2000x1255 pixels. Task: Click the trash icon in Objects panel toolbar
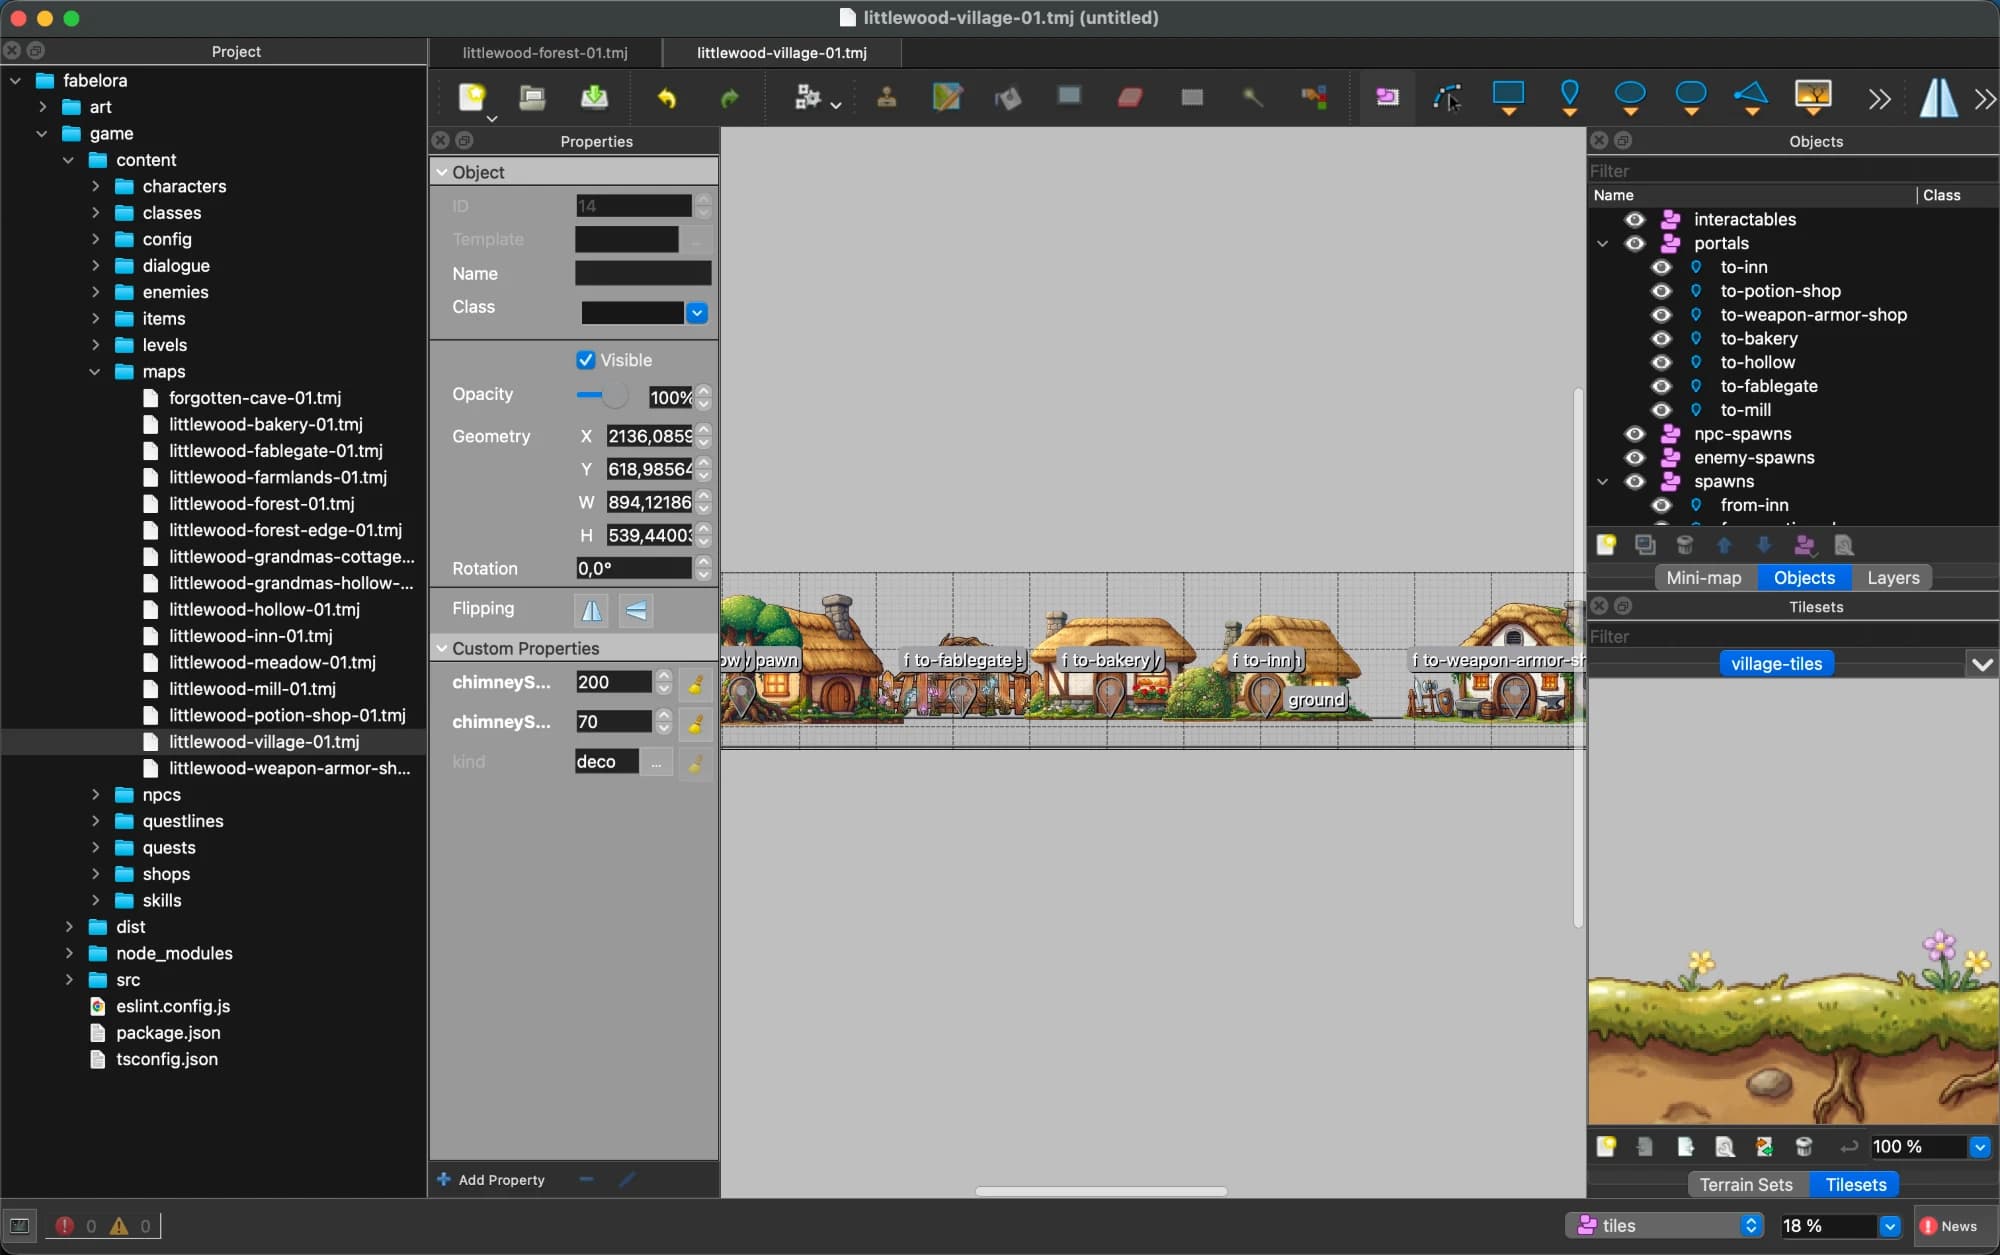pos(1685,545)
